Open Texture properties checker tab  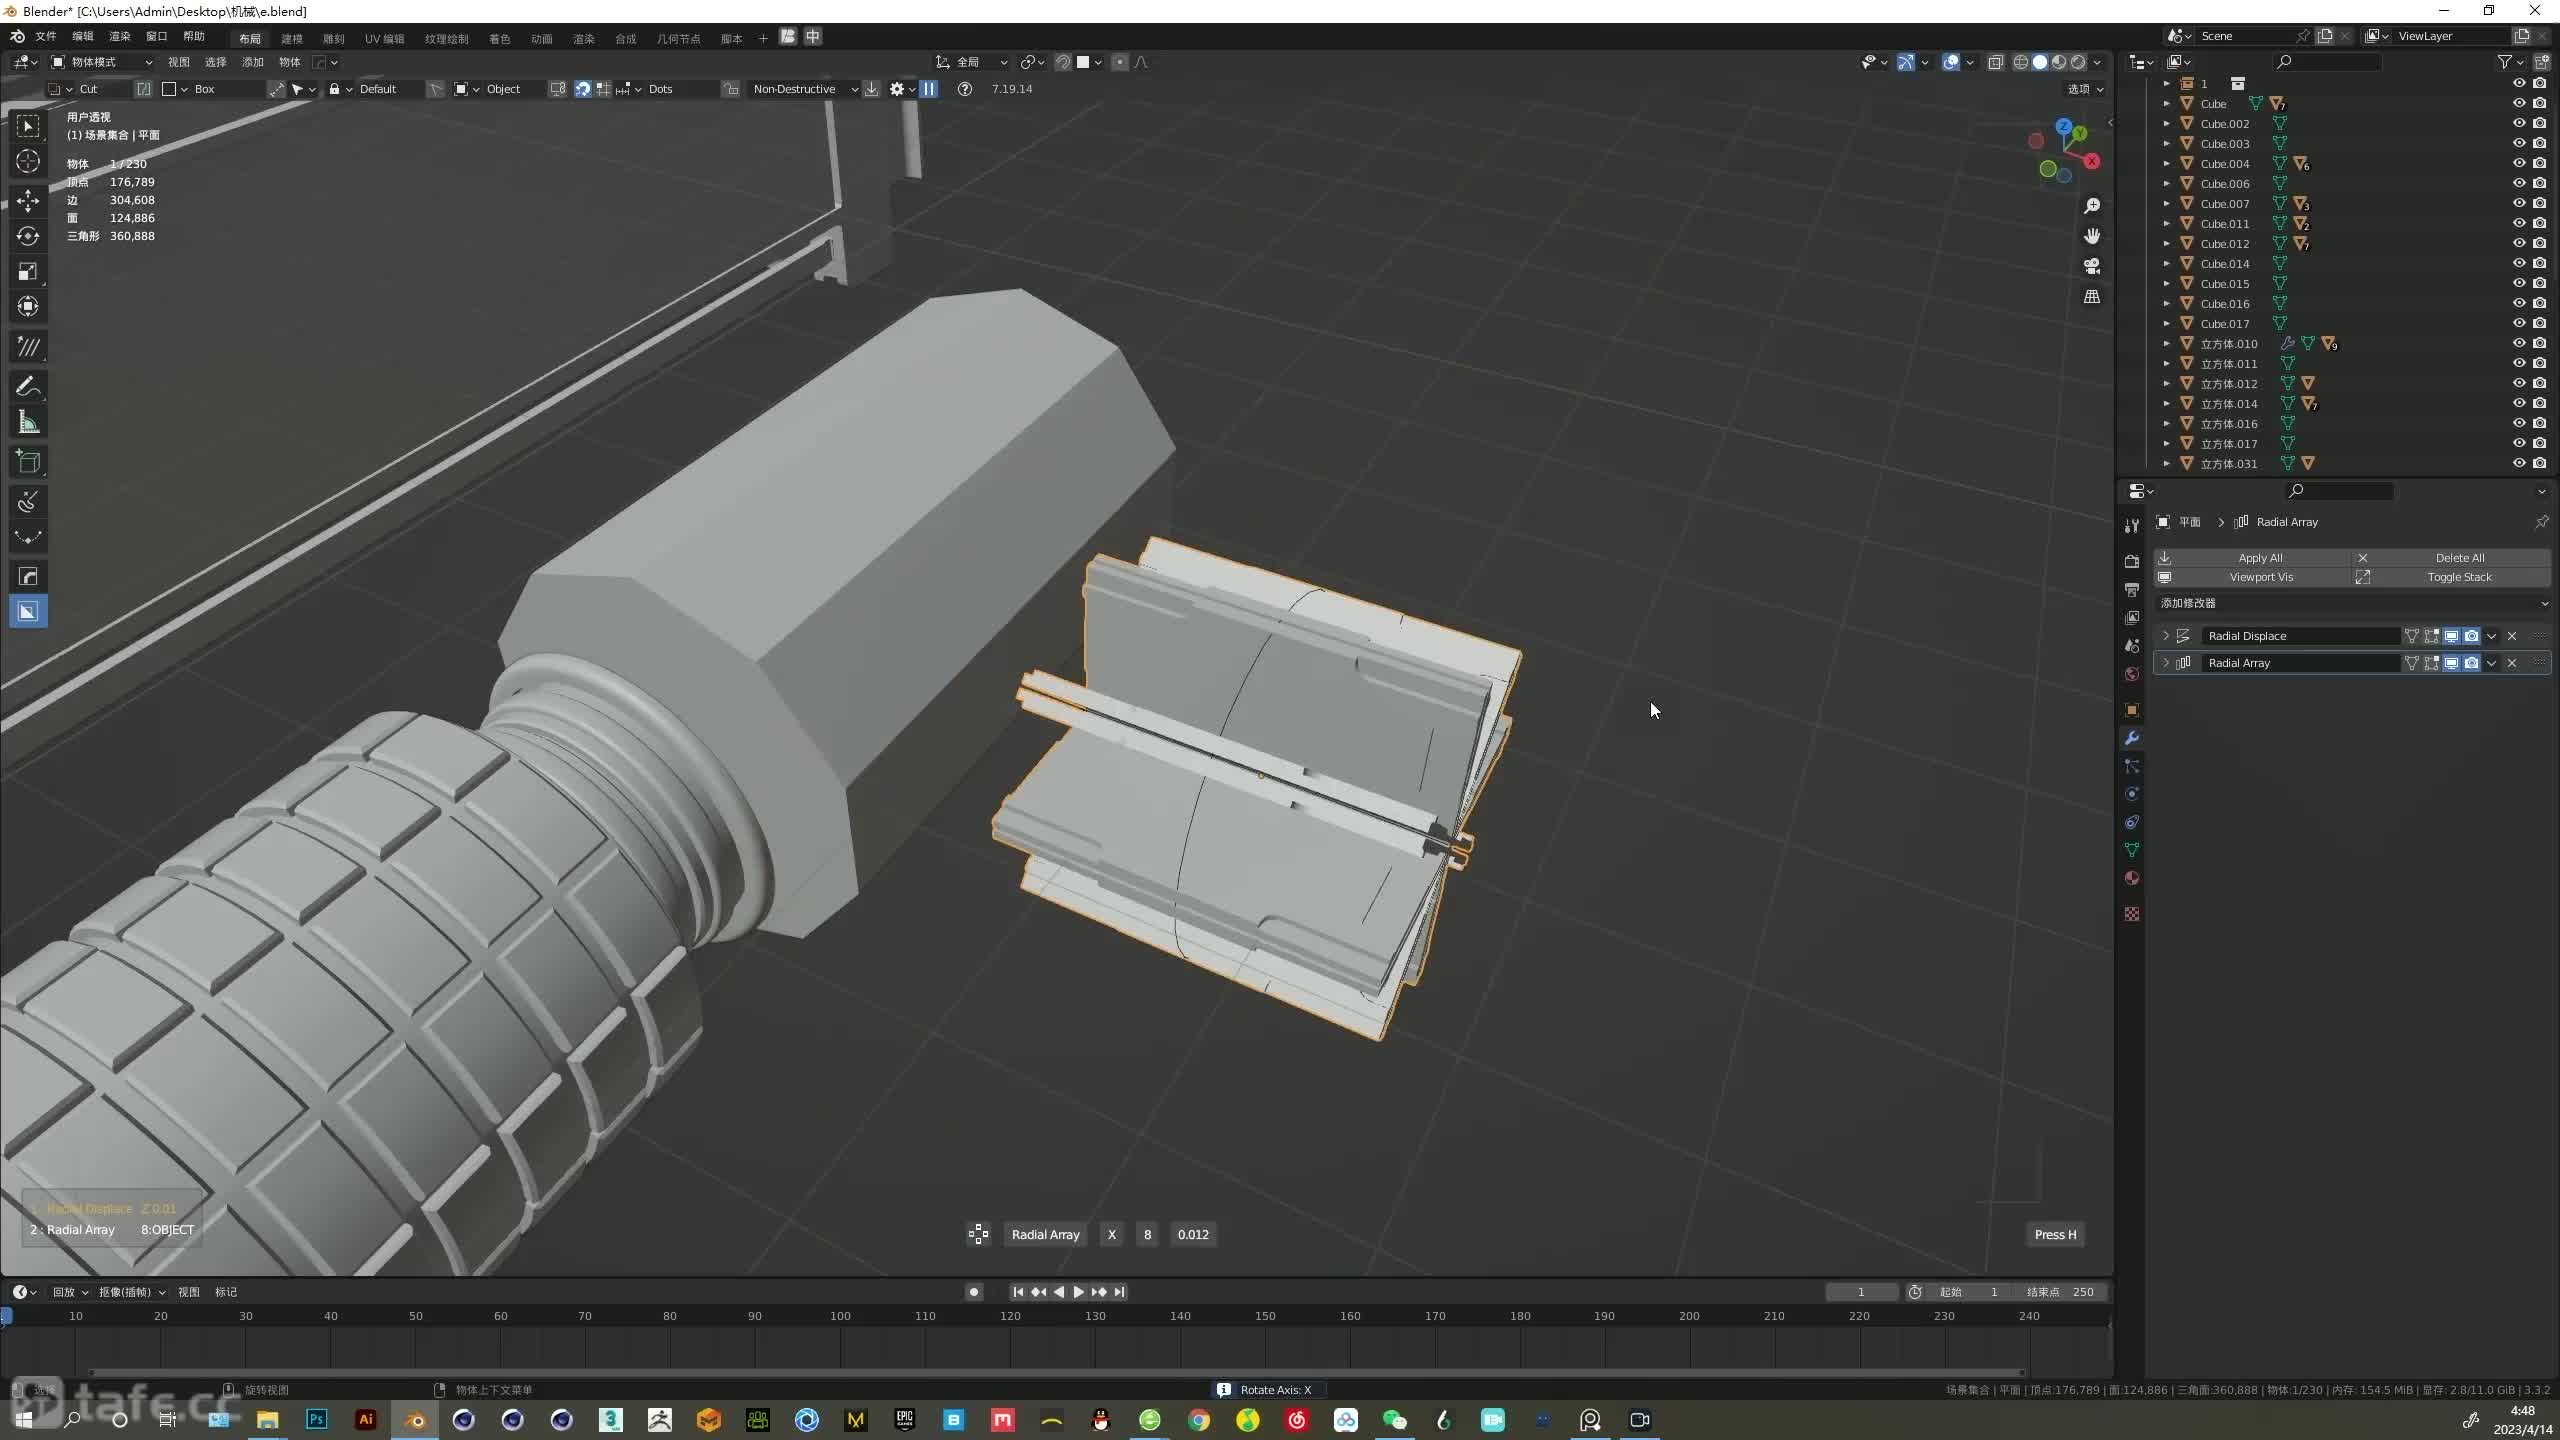(2132, 914)
